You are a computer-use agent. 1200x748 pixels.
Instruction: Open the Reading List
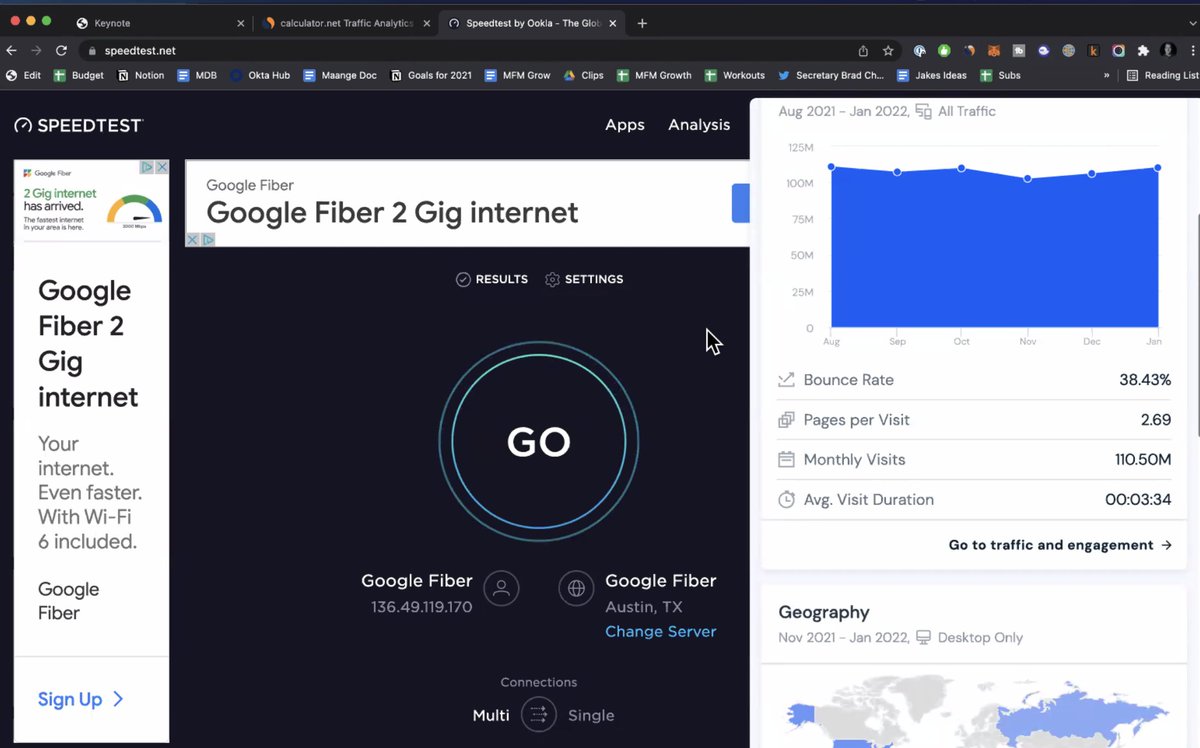1162,75
